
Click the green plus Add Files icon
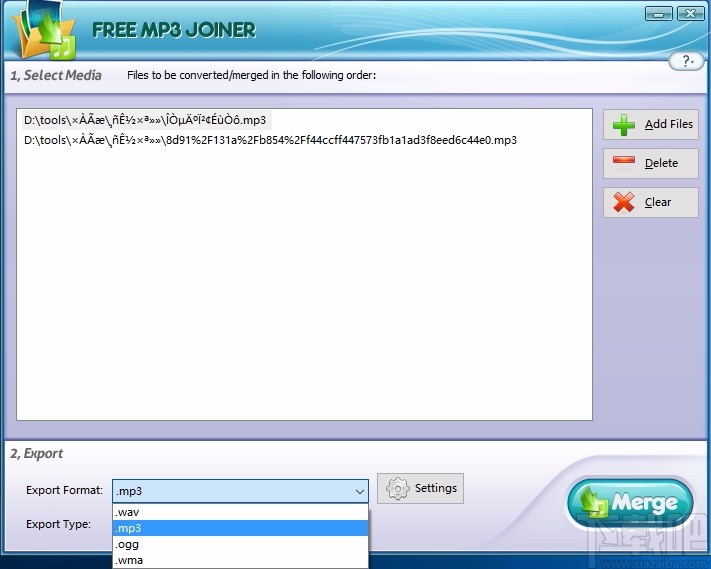click(x=623, y=125)
